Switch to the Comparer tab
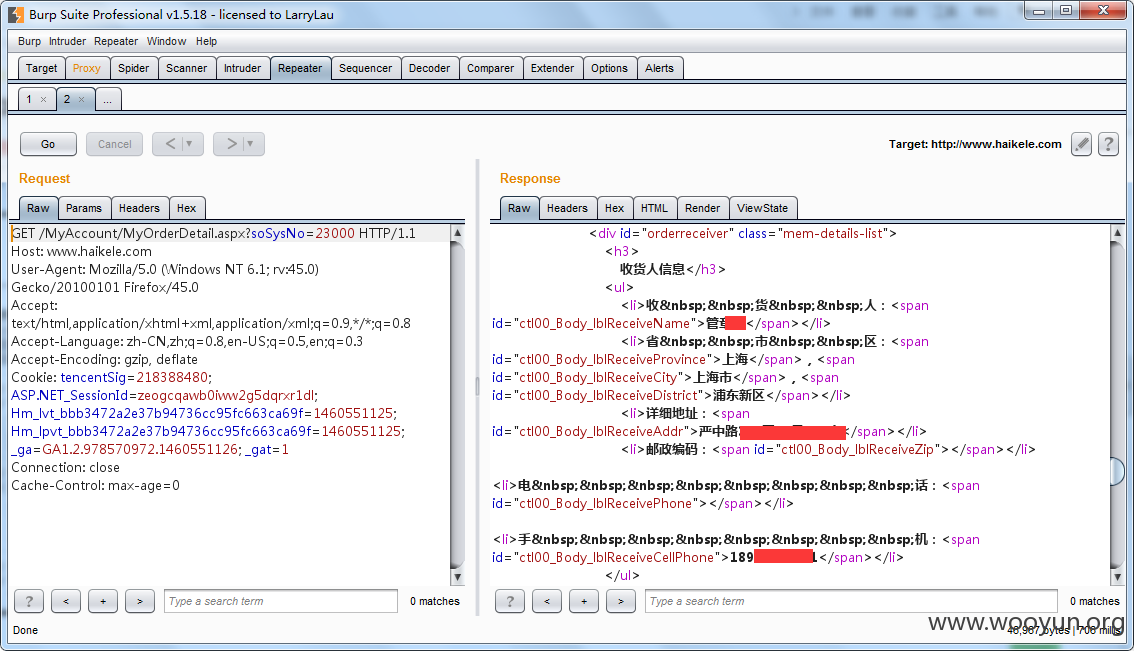1134x651 pixels. tap(490, 68)
